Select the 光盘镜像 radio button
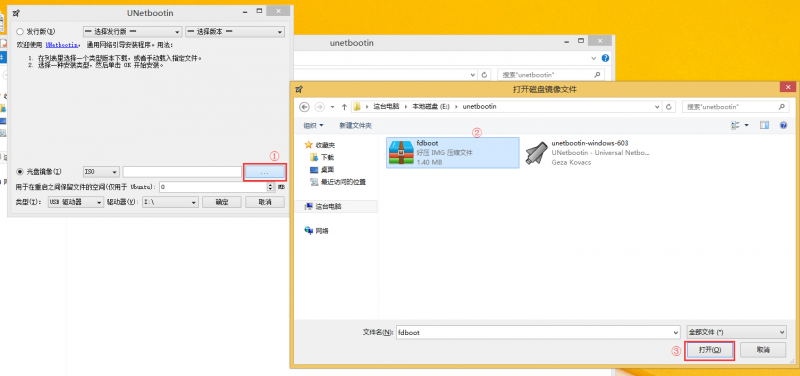The image size is (800, 376). pyautogui.click(x=20, y=172)
